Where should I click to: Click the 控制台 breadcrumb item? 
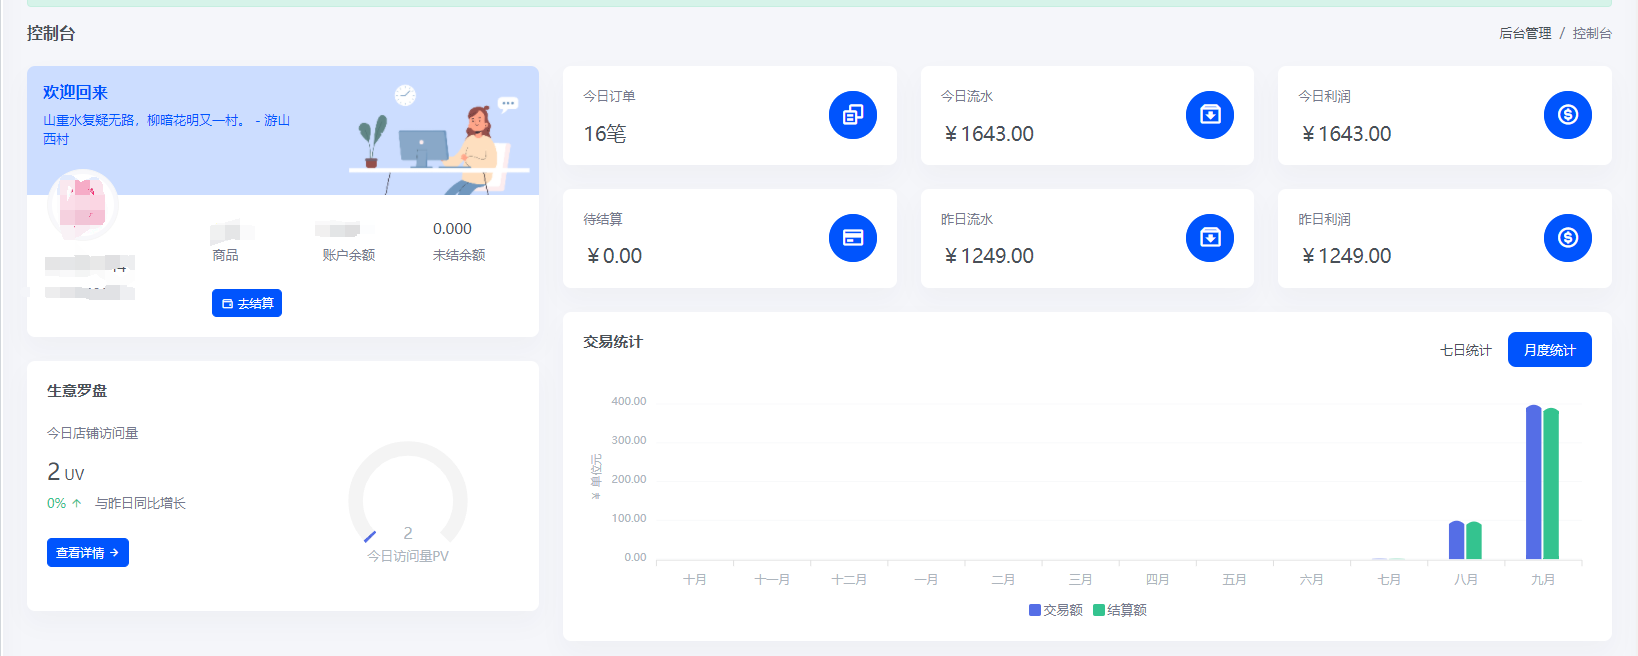tap(1591, 33)
